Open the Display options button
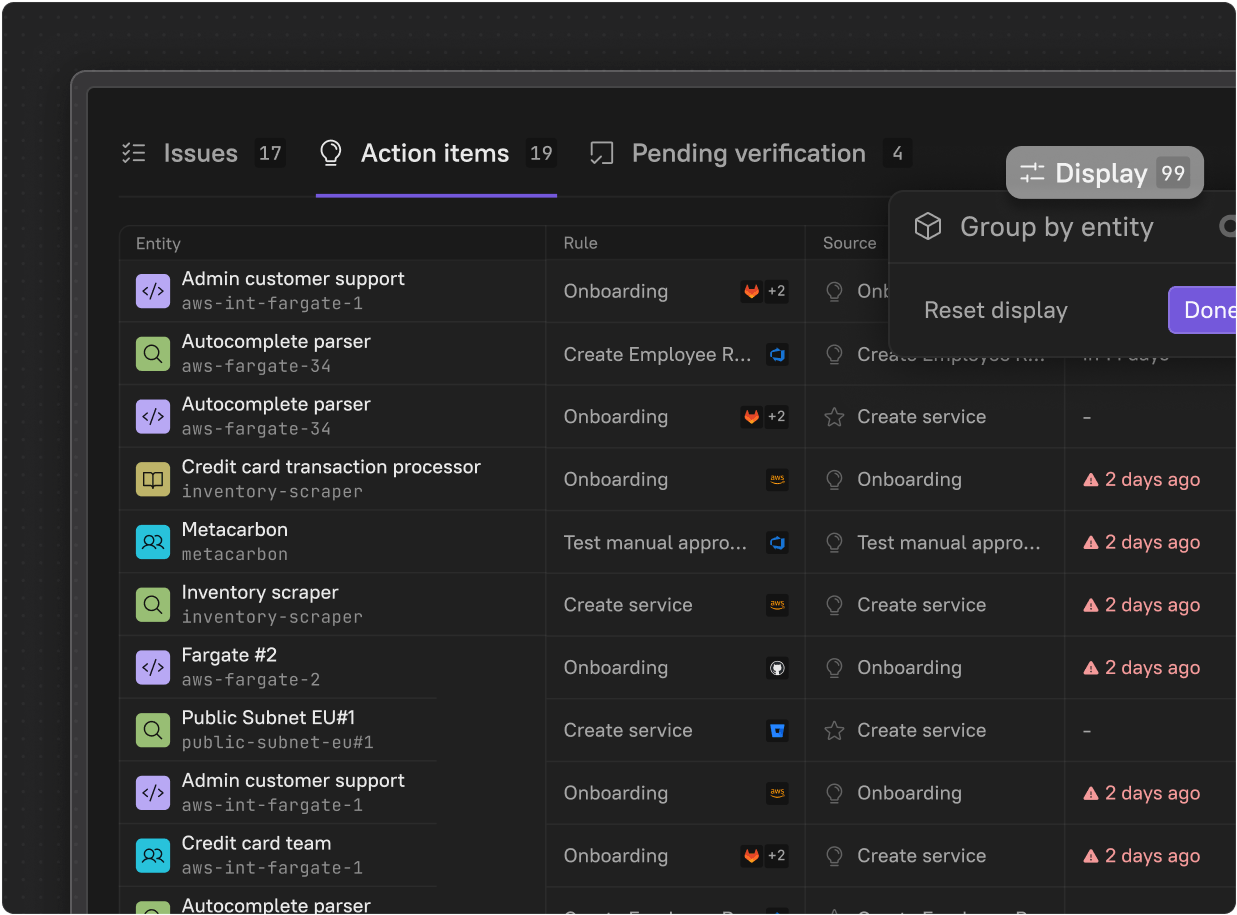1237x915 pixels. click(1104, 173)
